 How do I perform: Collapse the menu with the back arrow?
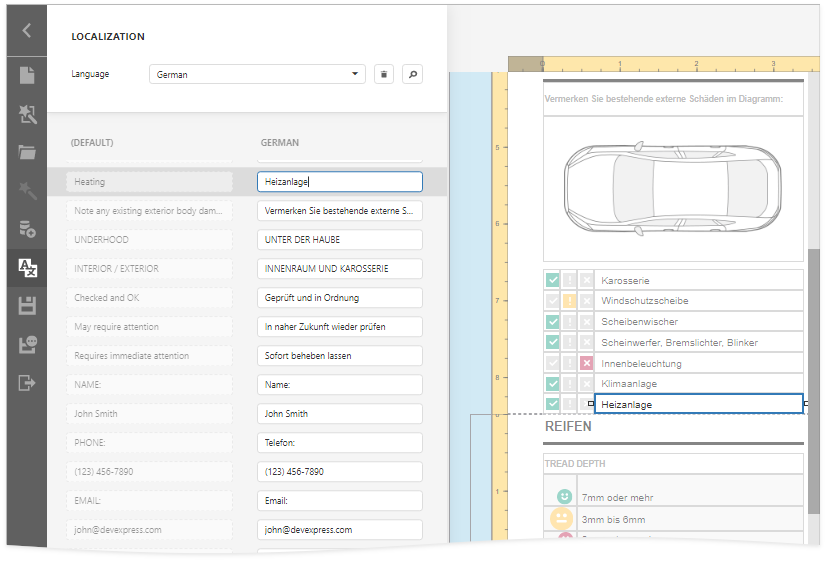tap(27, 30)
